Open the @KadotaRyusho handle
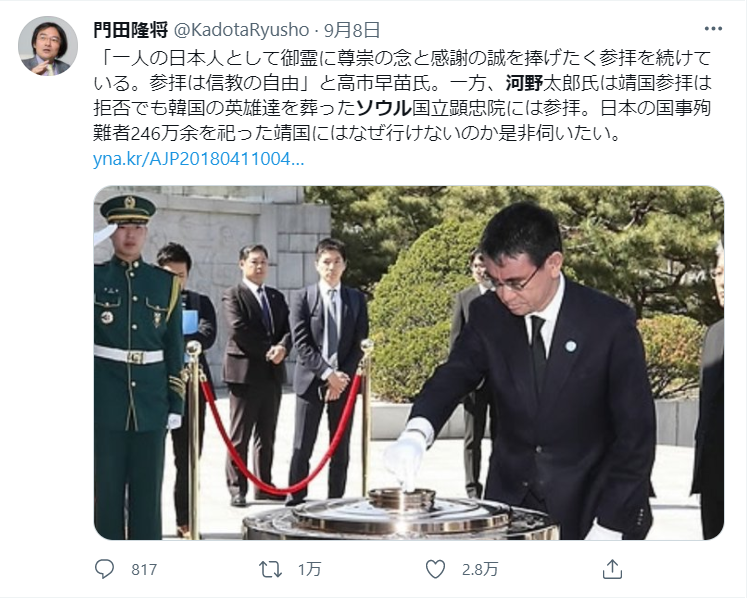 coord(241,30)
